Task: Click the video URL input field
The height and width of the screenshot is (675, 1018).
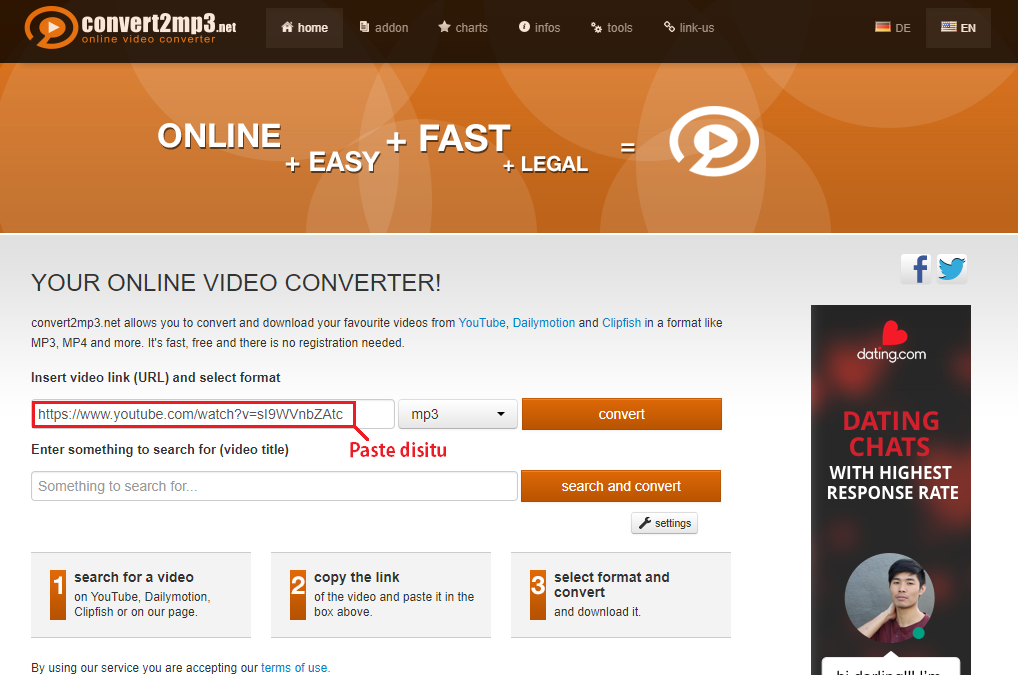Action: 213,414
